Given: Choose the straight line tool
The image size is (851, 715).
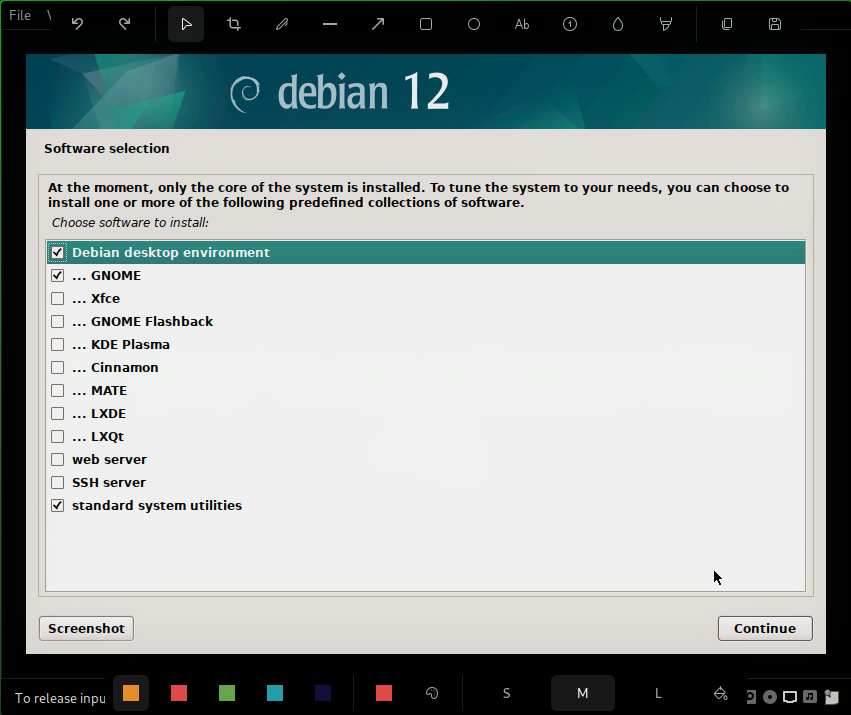Looking at the screenshot, I should click(329, 23).
